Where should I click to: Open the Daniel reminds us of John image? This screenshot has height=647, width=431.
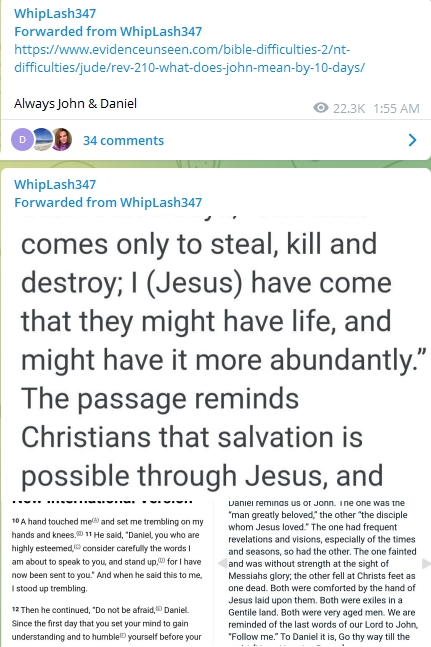pos(323,573)
